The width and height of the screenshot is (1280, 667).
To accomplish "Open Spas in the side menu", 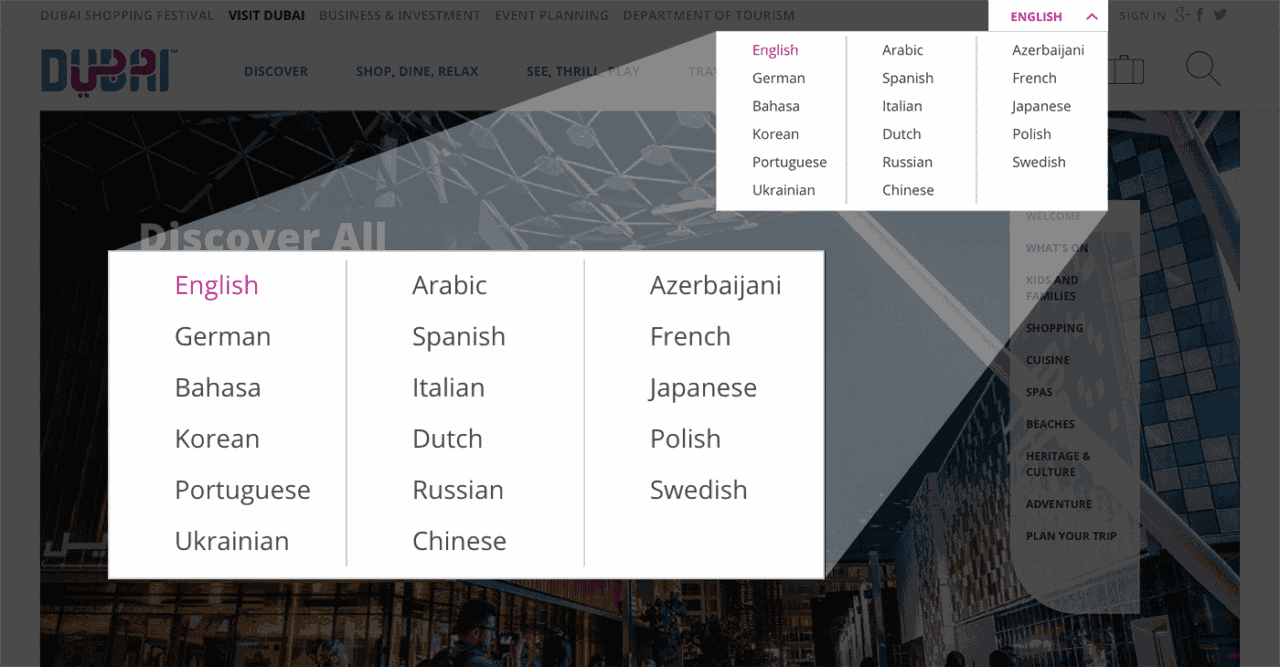I will (1039, 392).
